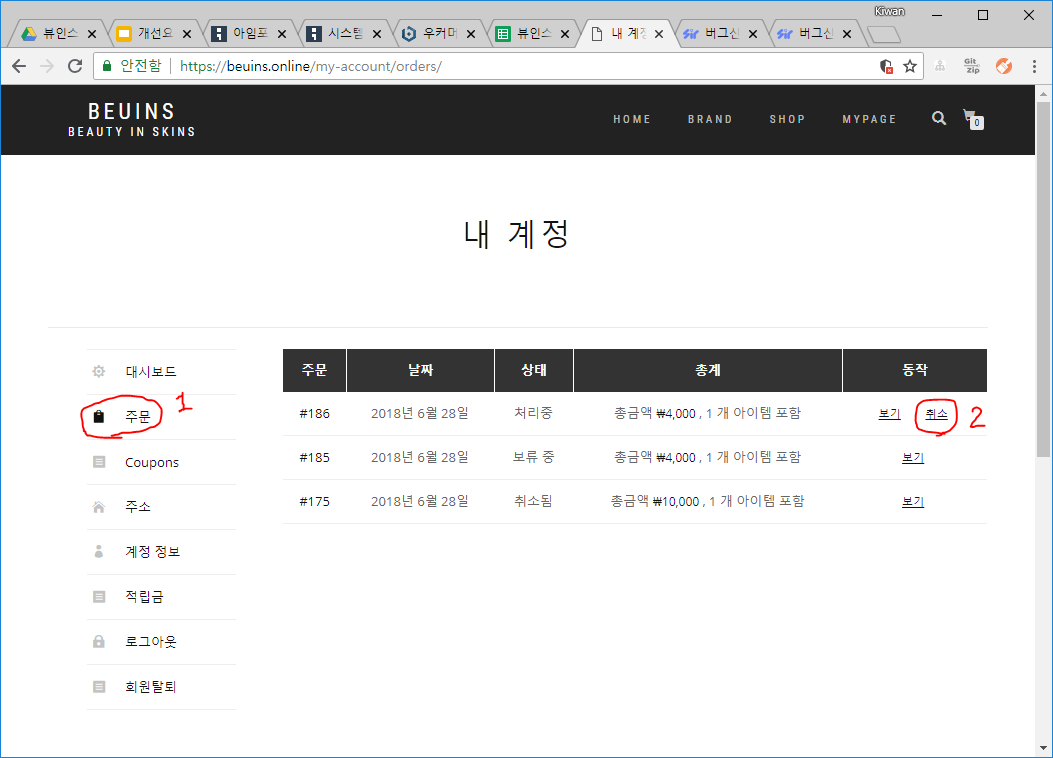Click the ₩10,000 total cell for order #175

706,501
